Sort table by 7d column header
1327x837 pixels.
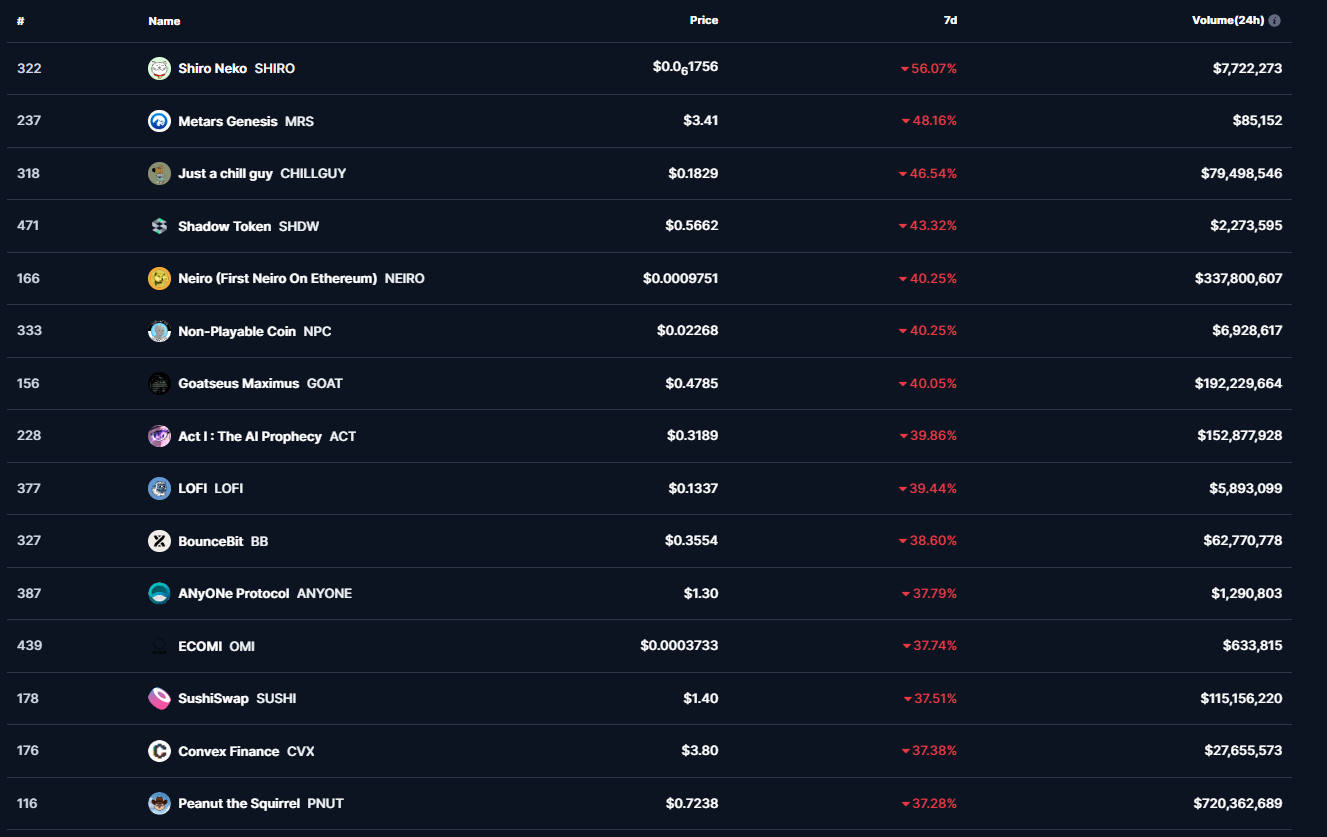950,20
